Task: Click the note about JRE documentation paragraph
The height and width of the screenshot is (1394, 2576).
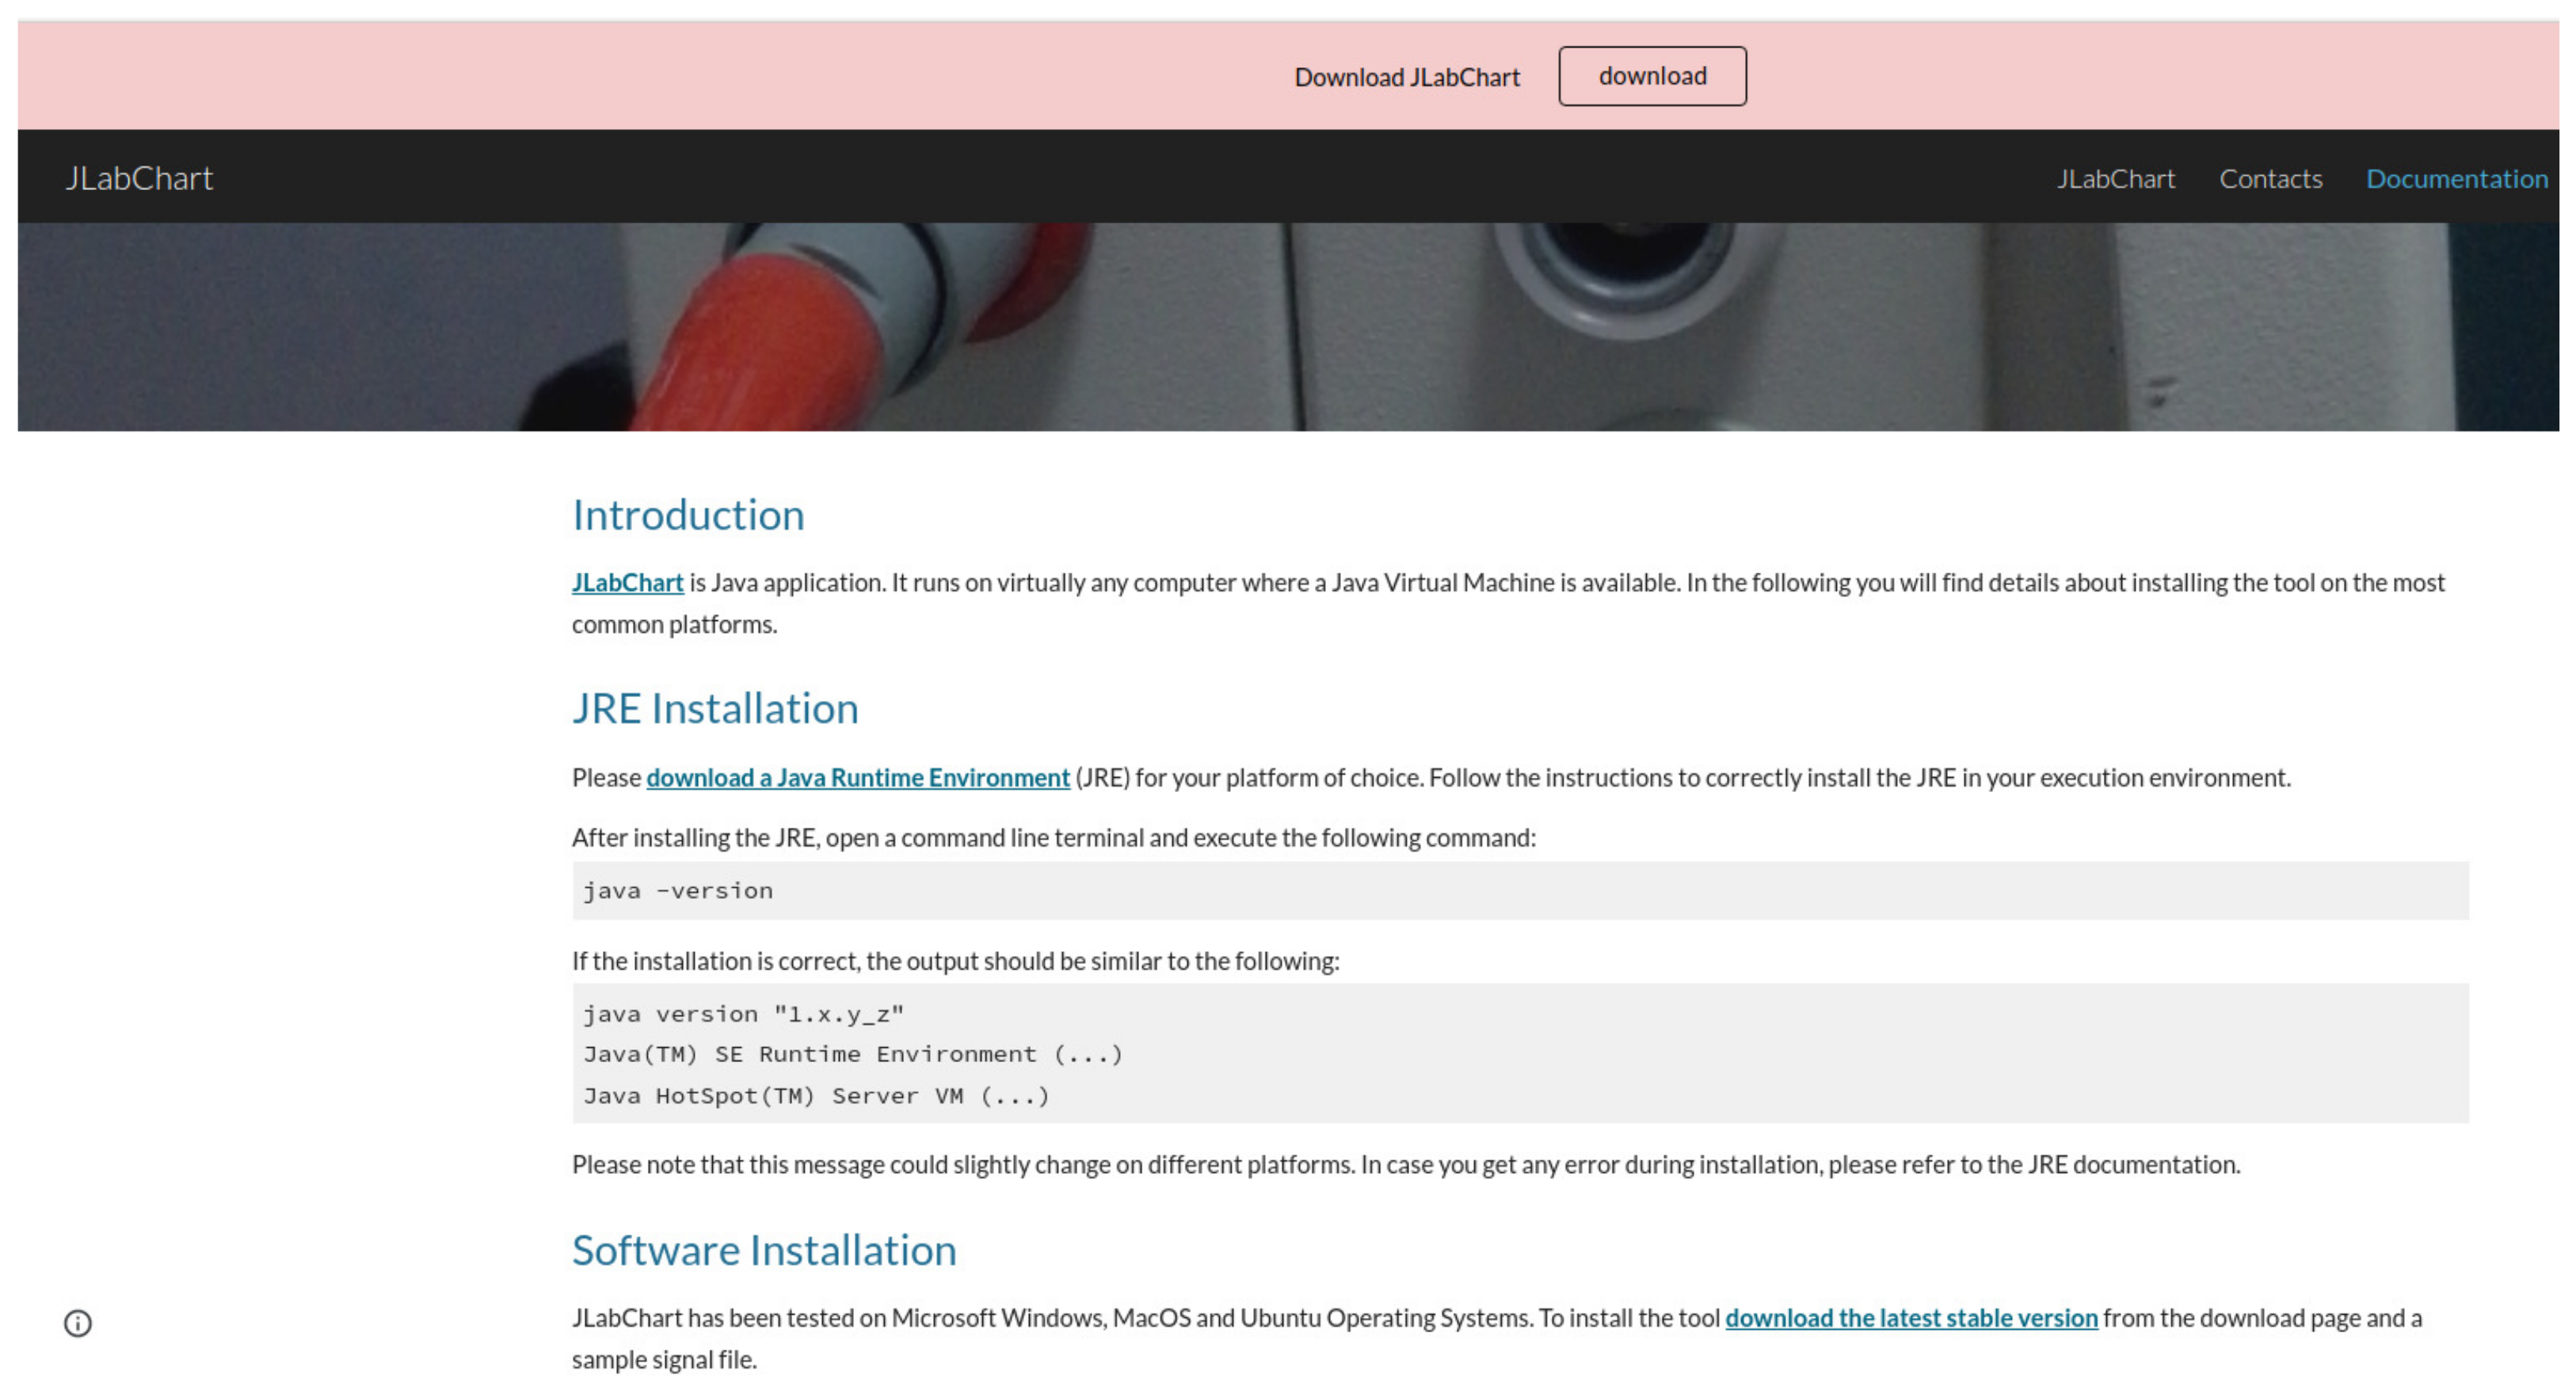Action: coord(1405,1165)
